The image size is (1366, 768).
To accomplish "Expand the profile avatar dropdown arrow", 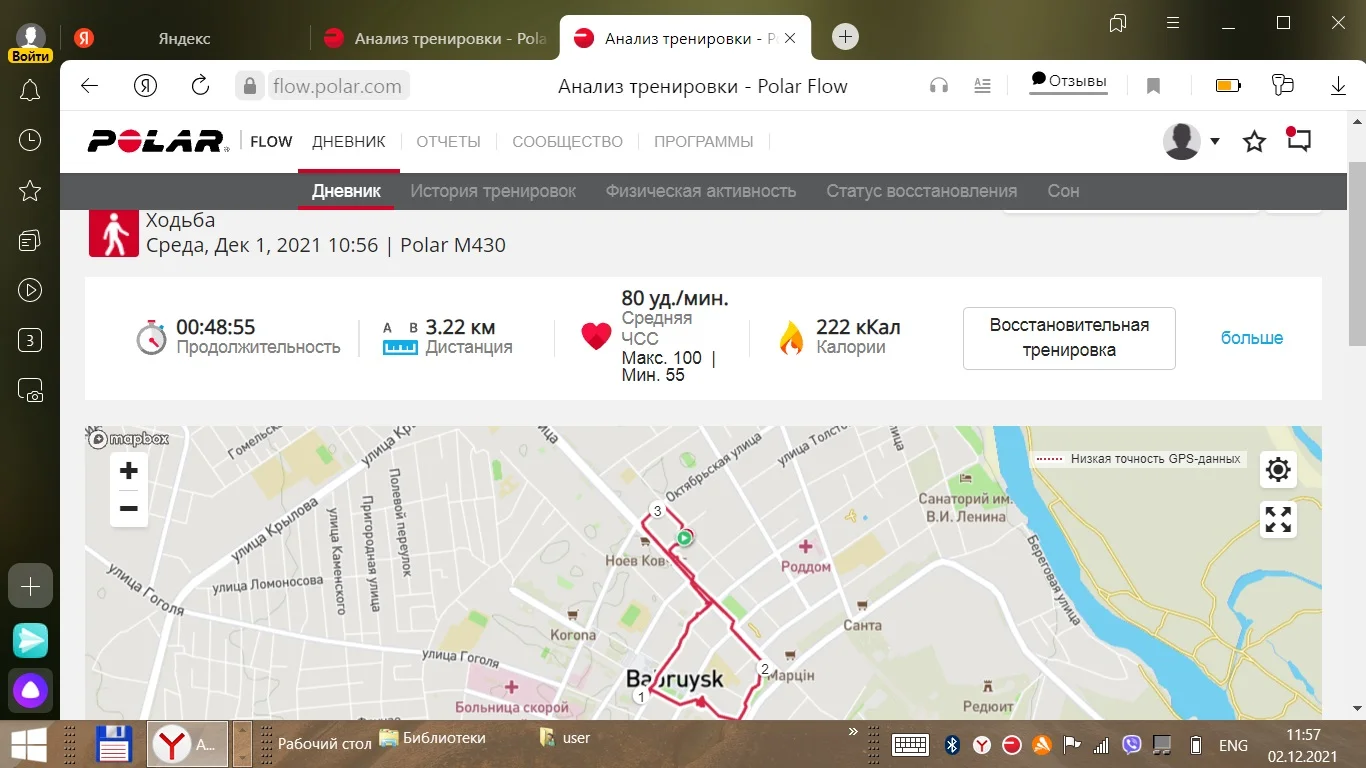I will [1215, 141].
